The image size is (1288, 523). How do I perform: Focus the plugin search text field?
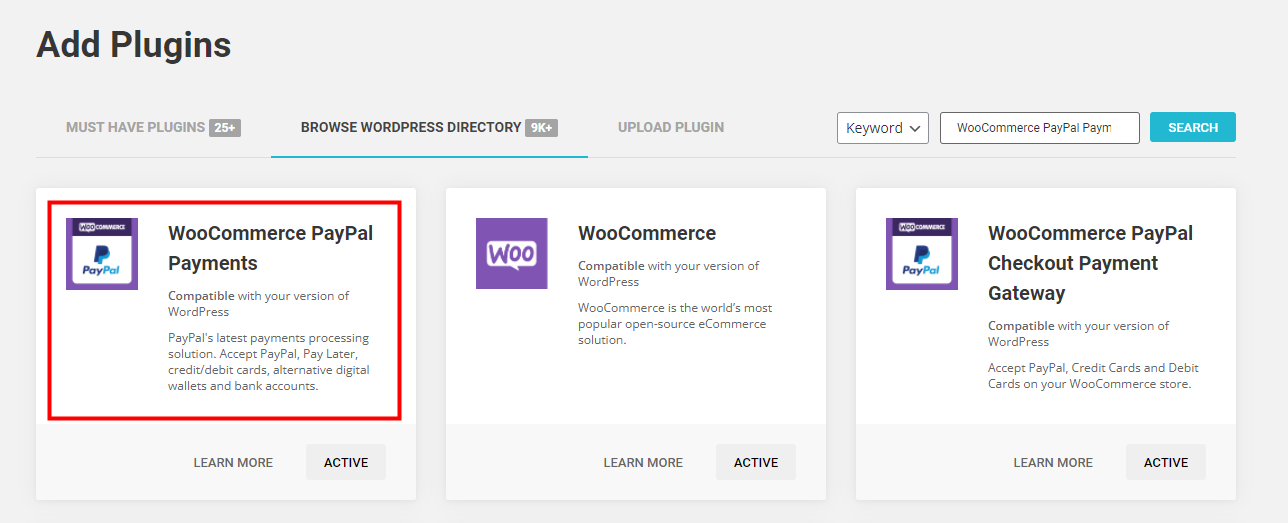pyautogui.click(x=1040, y=128)
